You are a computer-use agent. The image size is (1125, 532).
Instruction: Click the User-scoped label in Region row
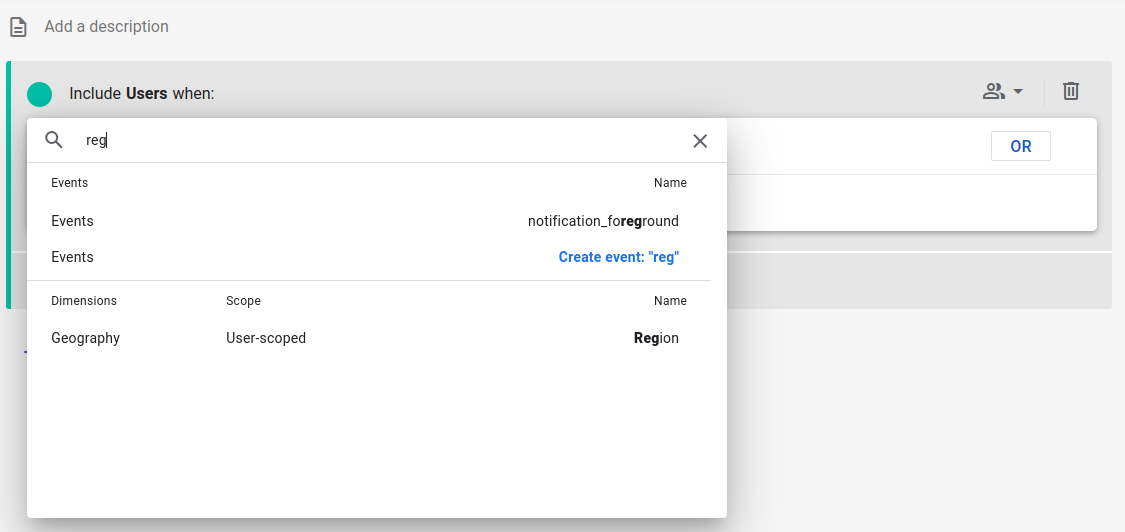pyautogui.click(x=266, y=338)
